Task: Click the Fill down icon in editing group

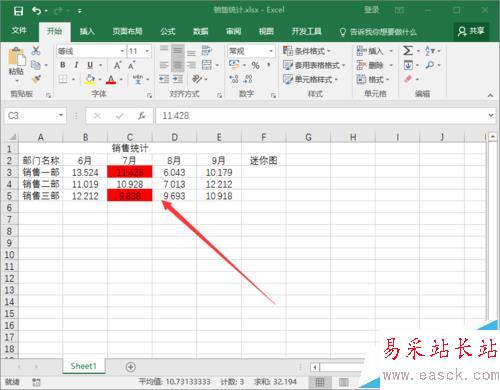Action: [x=408, y=65]
